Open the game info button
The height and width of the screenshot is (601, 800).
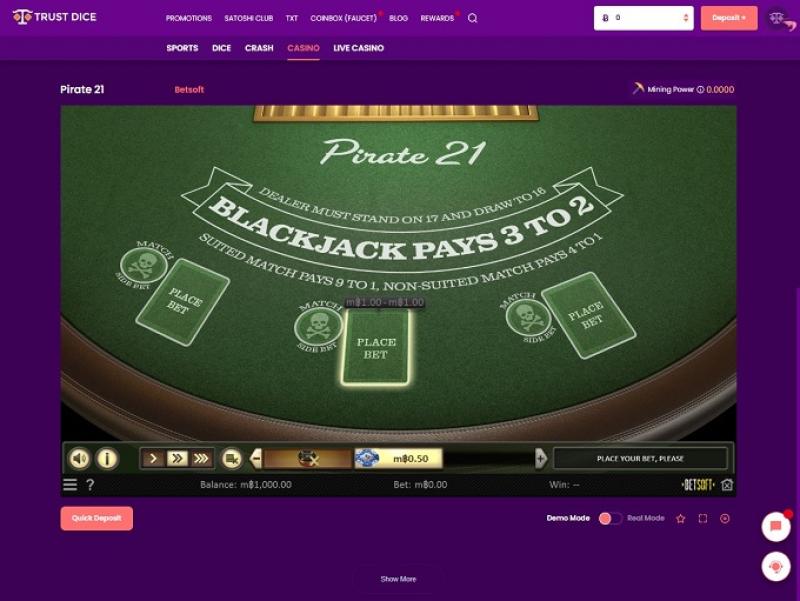[x=107, y=459]
